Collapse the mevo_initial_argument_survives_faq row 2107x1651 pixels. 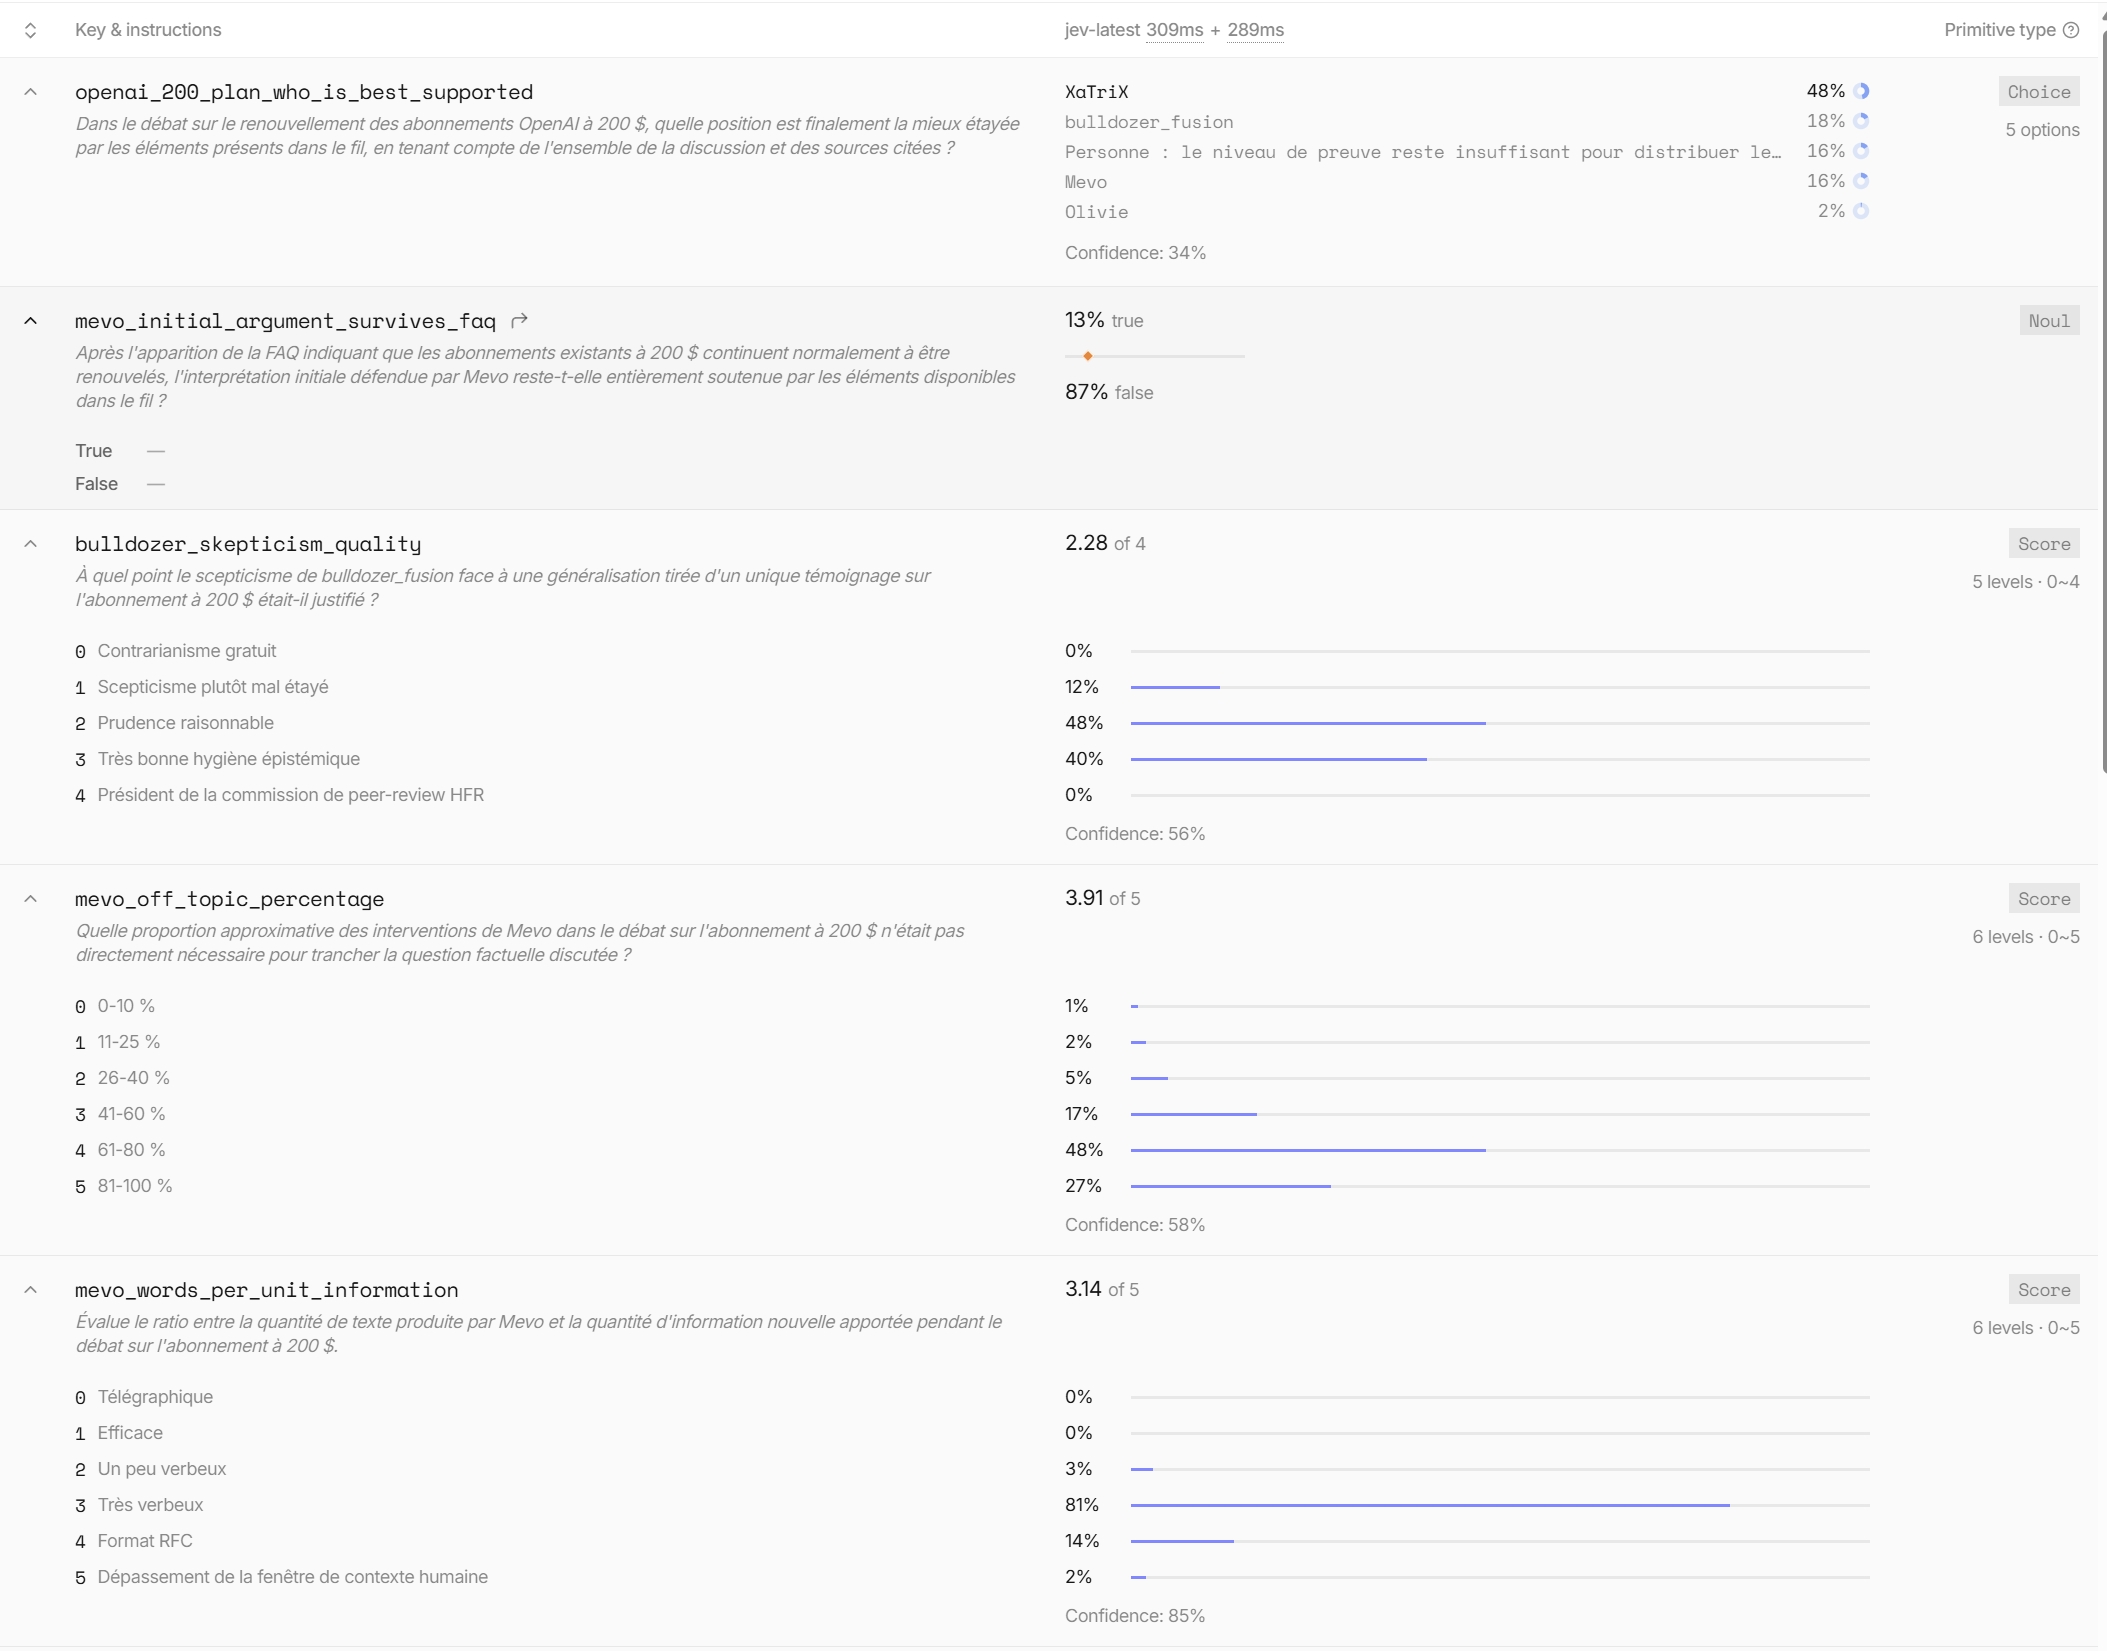pyautogui.click(x=31, y=321)
